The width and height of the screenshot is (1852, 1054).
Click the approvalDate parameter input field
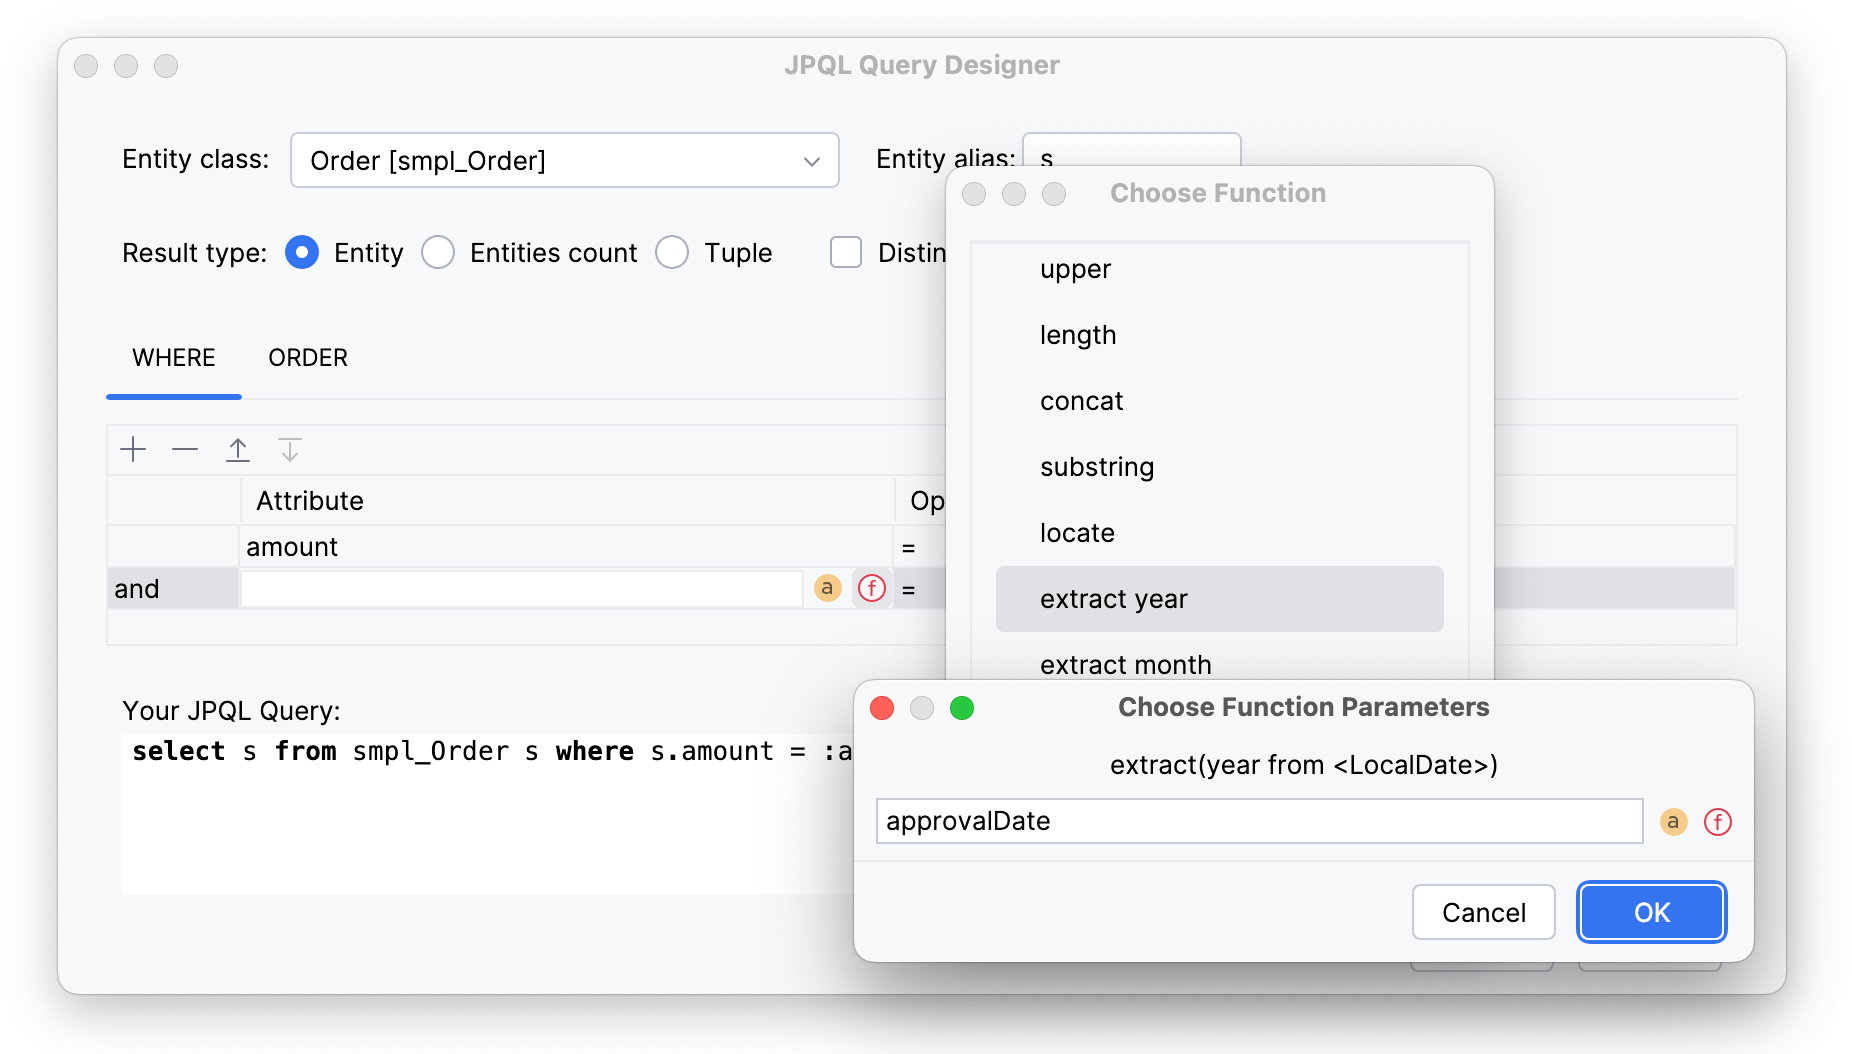click(1259, 821)
